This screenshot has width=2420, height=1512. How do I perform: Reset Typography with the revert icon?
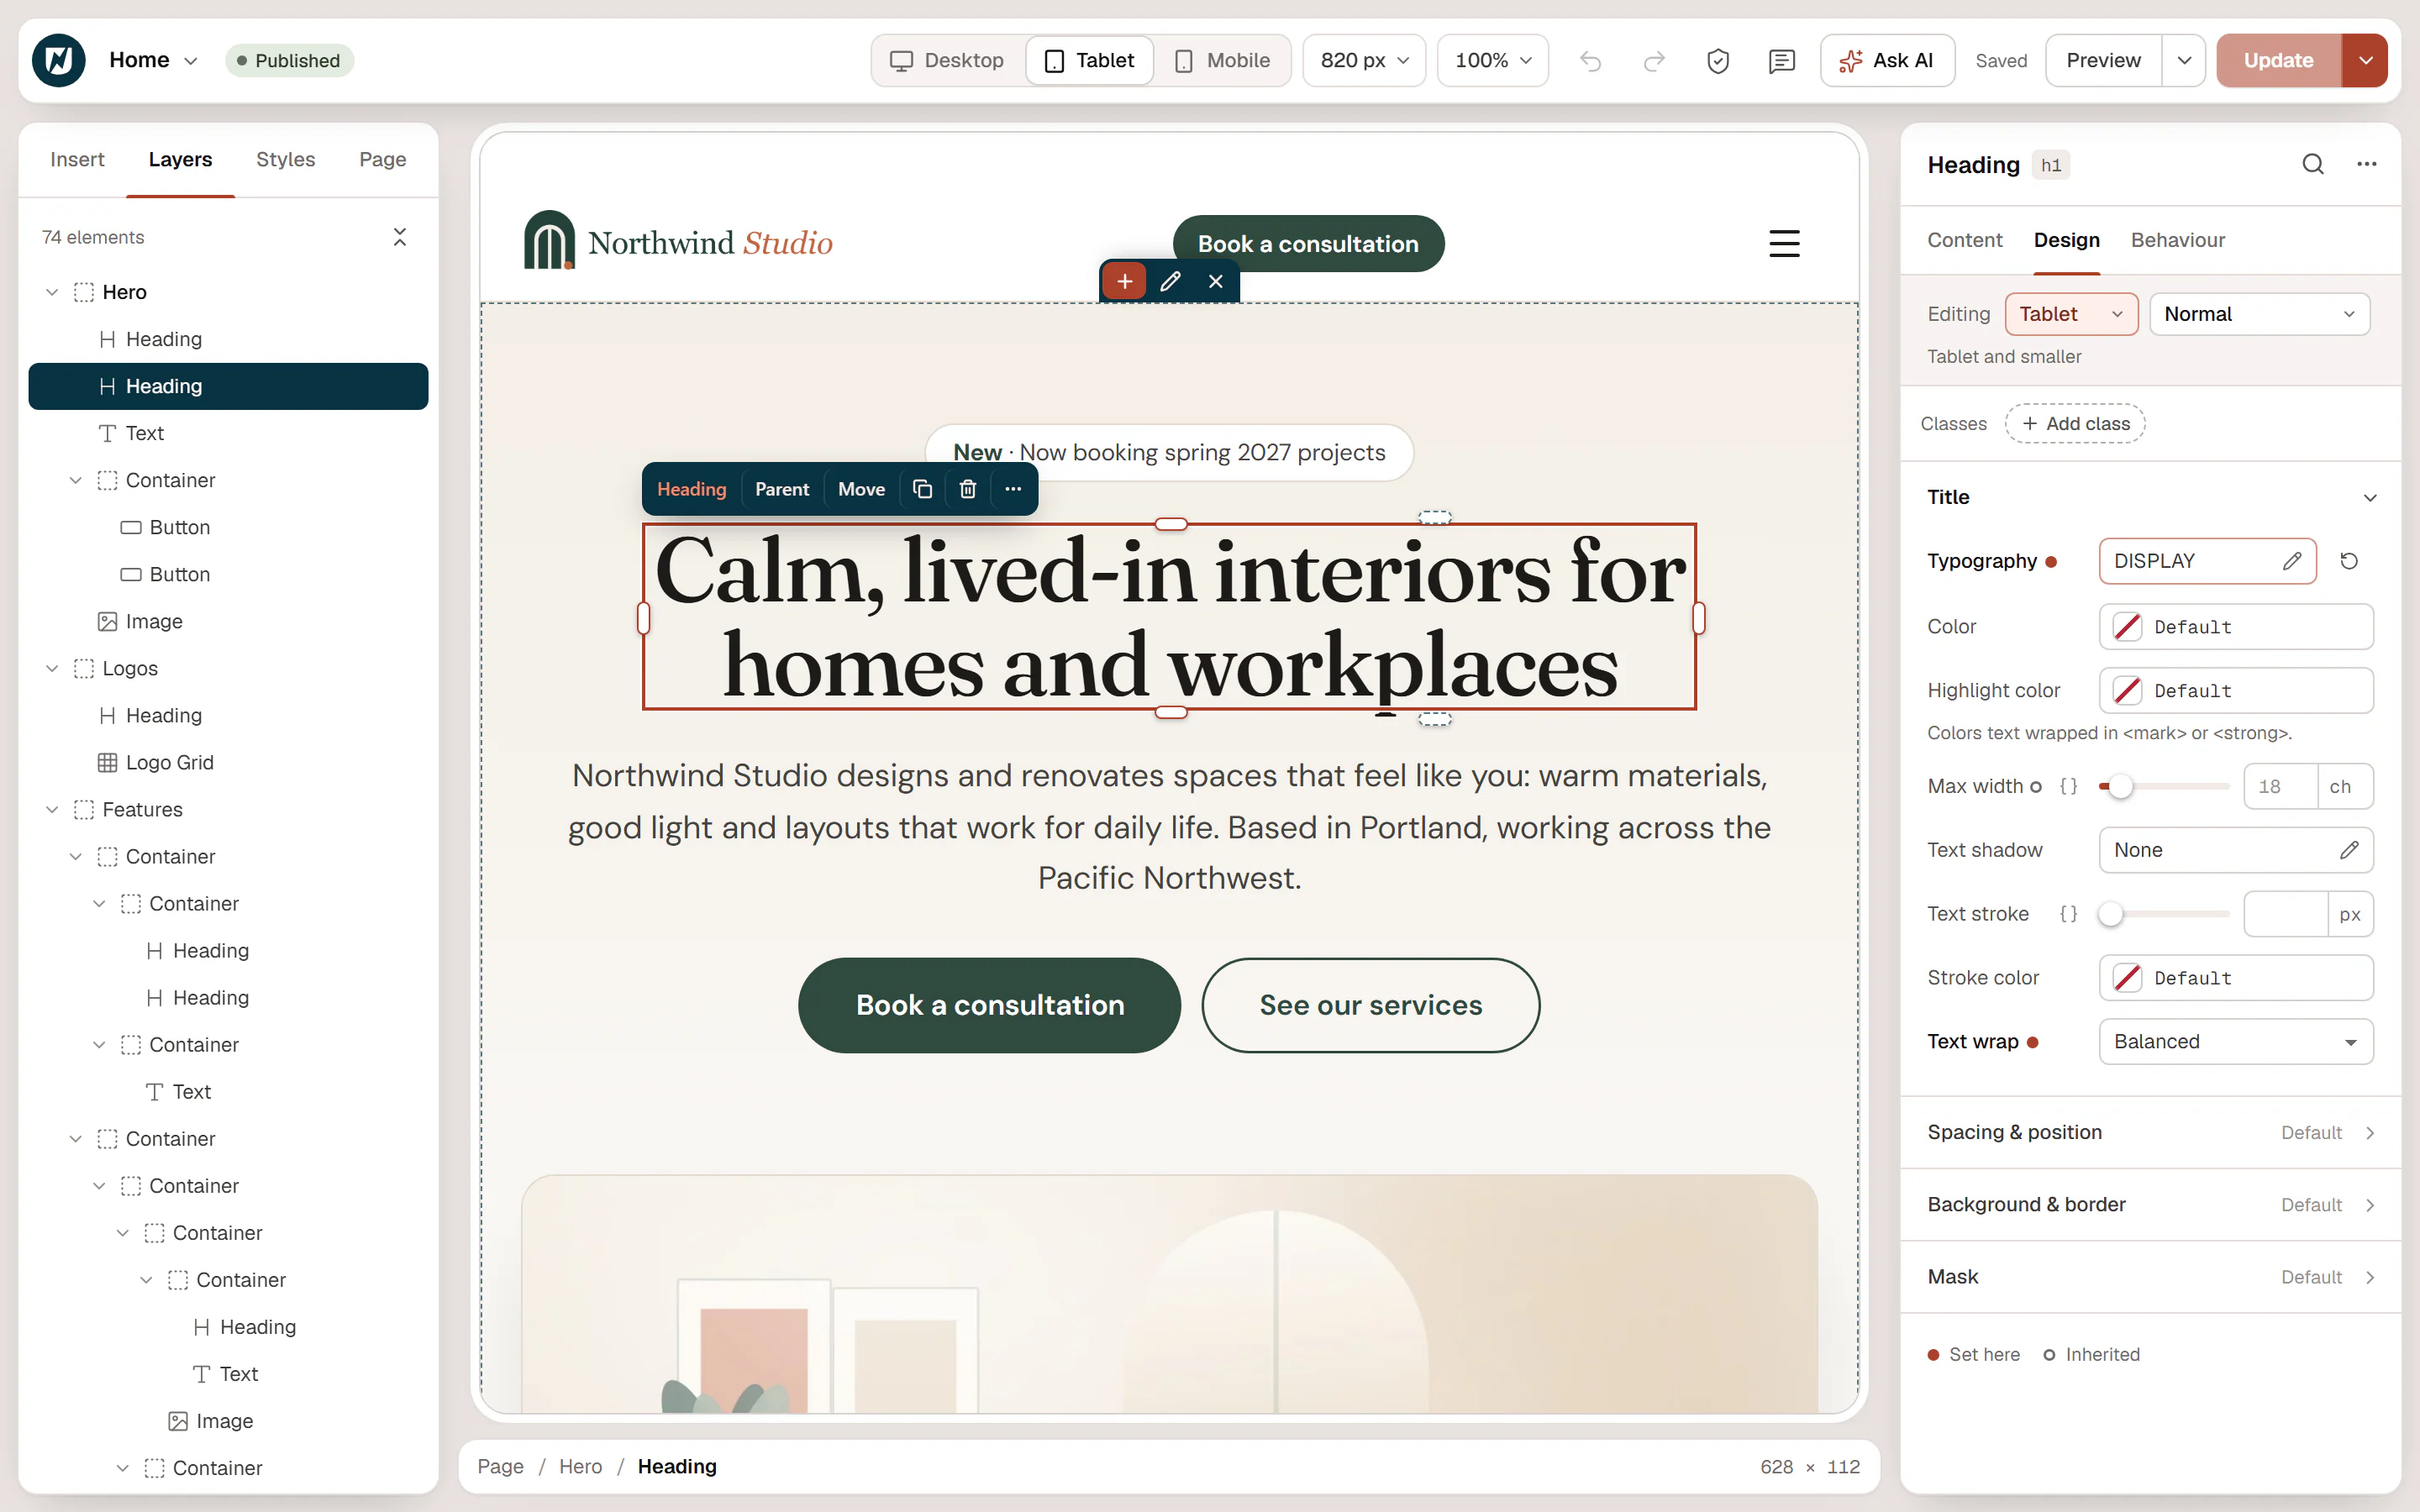[2349, 561]
